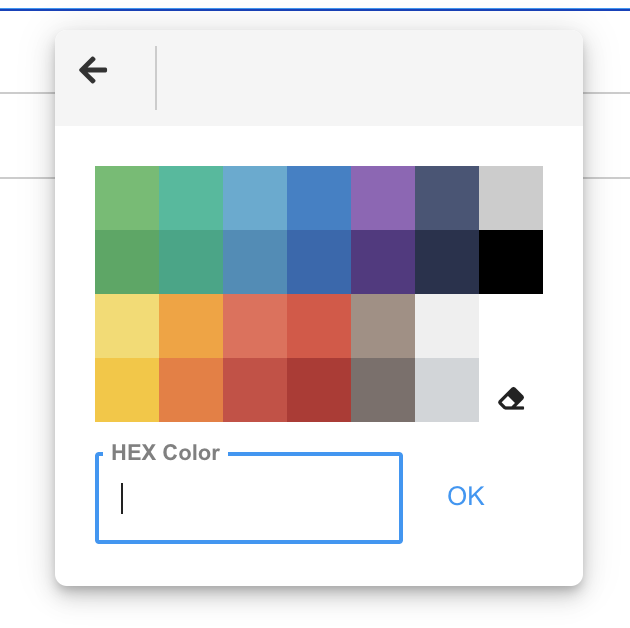Image resolution: width=630 pixels, height=628 pixels.
Task: Choose the bright orange swatch in third row
Action: tap(191, 326)
